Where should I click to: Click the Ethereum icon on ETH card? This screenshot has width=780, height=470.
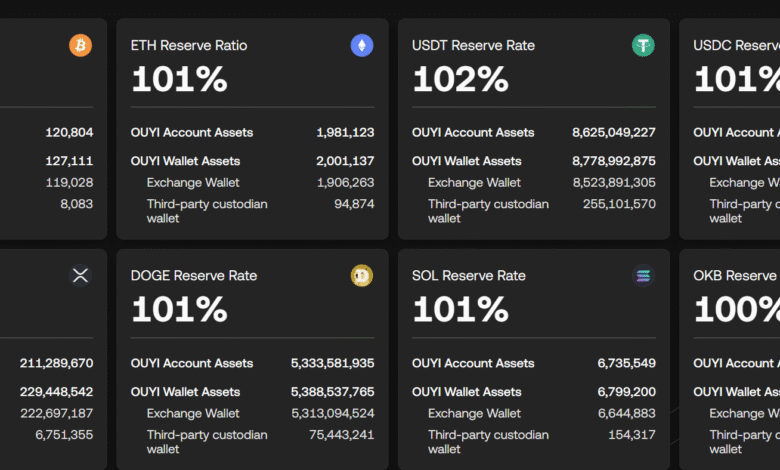362,45
